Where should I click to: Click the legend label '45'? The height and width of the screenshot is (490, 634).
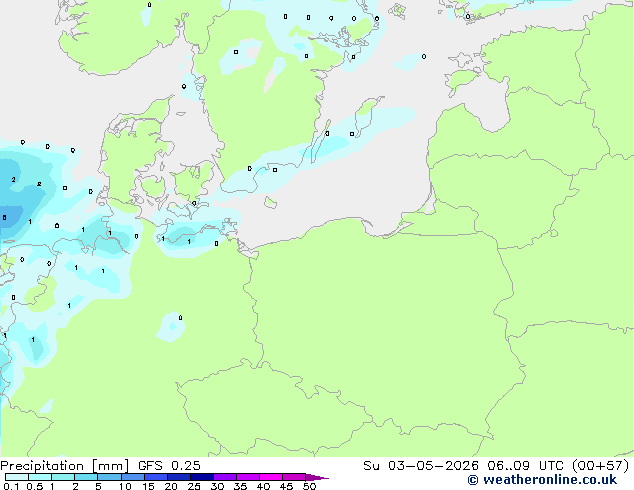pos(286,486)
